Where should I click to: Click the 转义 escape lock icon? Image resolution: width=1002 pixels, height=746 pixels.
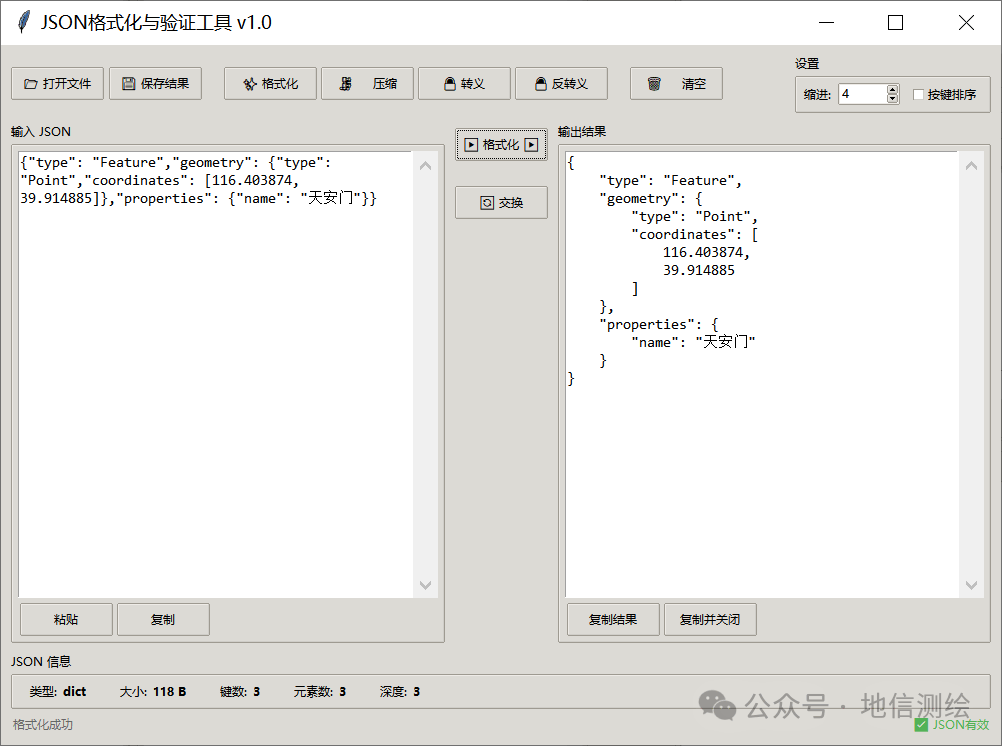tap(464, 84)
